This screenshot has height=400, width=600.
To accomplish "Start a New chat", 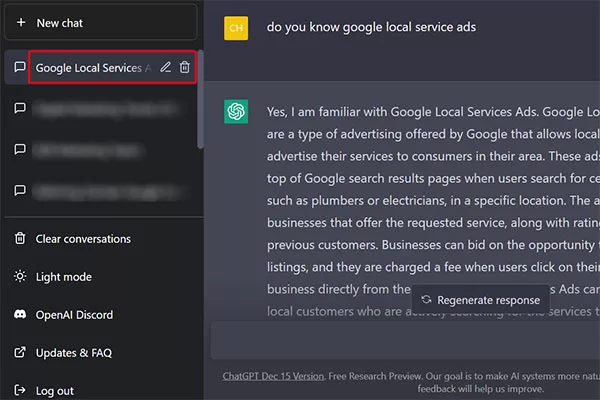I will (x=101, y=23).
